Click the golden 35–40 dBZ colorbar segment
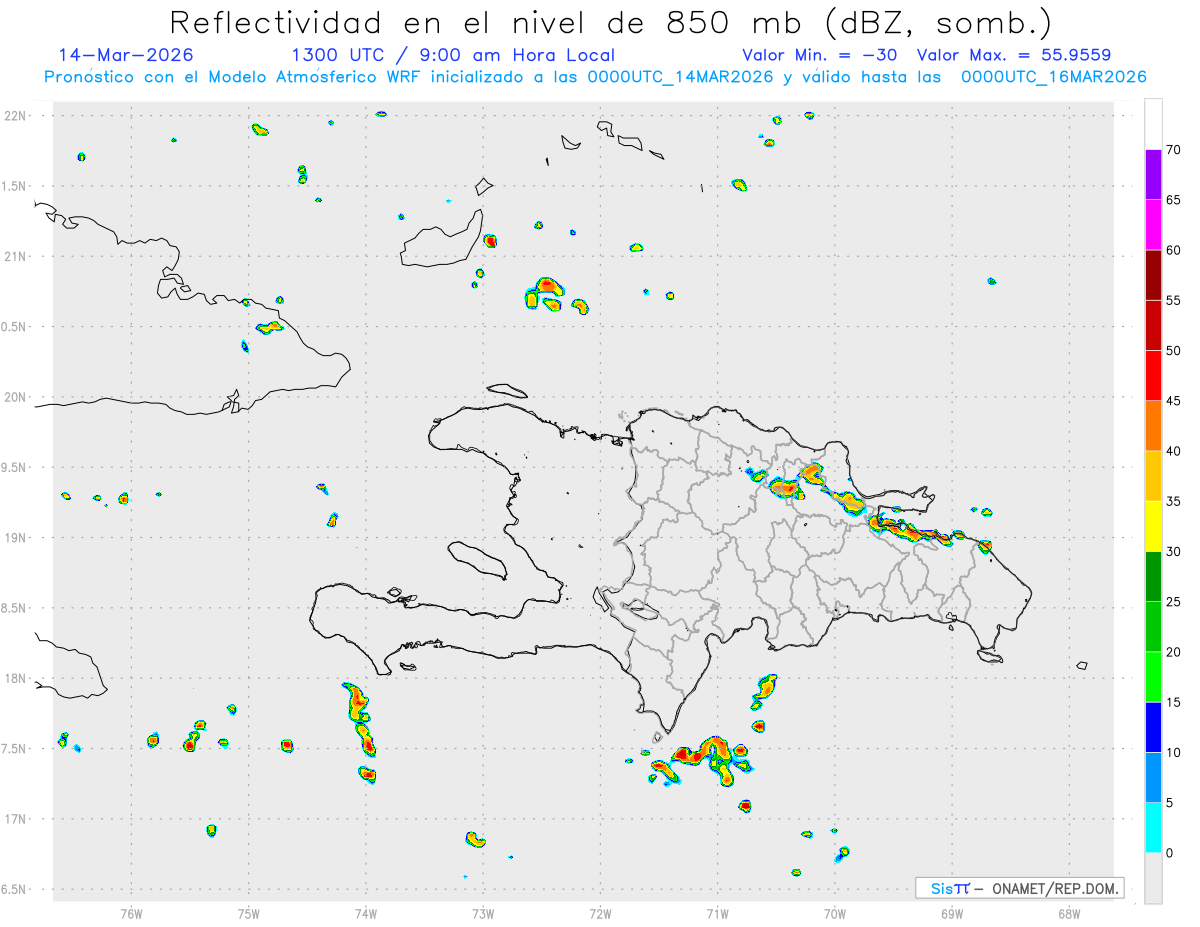Image resolution: width=1200 pixels, height=927 pixels. pyautogui.click(x=1153, y=476)
